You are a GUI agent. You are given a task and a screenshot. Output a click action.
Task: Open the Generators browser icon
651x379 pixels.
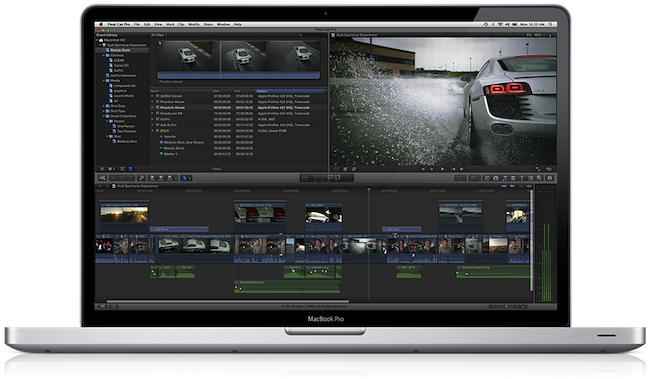coord(531,178)
